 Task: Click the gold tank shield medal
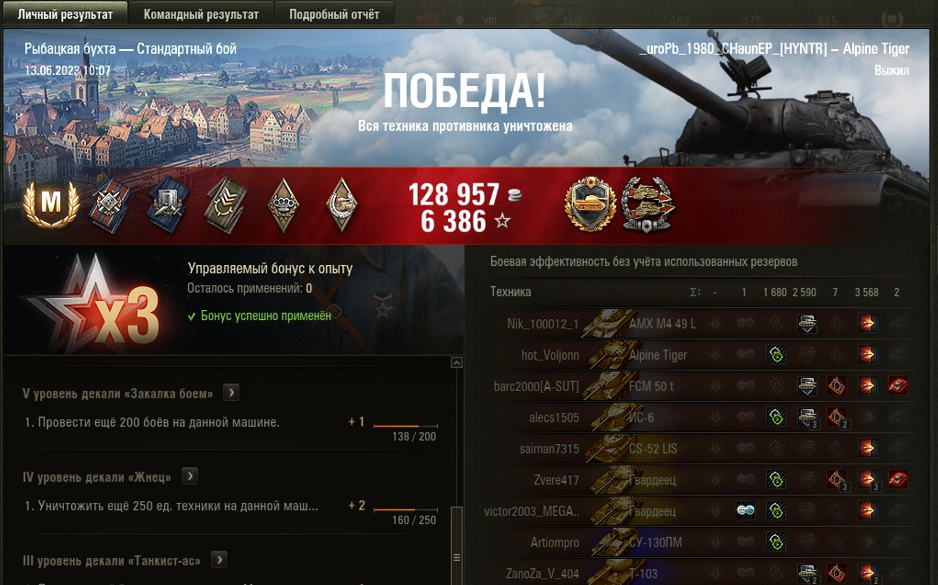(589, 204)
